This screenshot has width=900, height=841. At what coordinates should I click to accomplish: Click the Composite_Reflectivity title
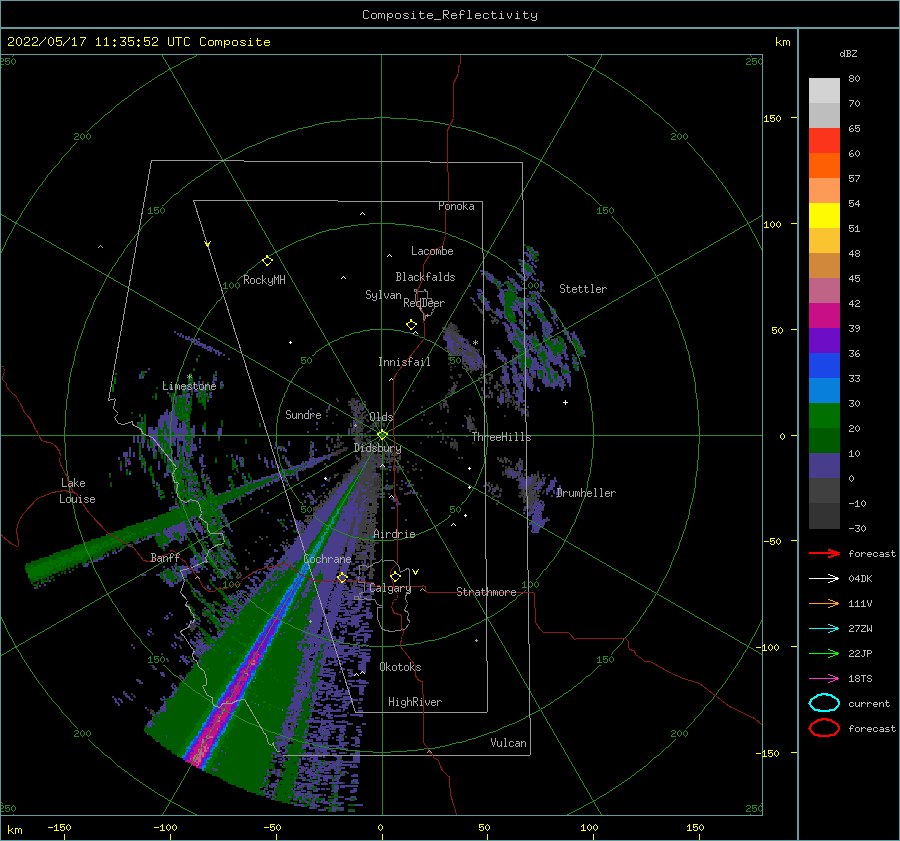pyautogui.click(x=450, y=15)
